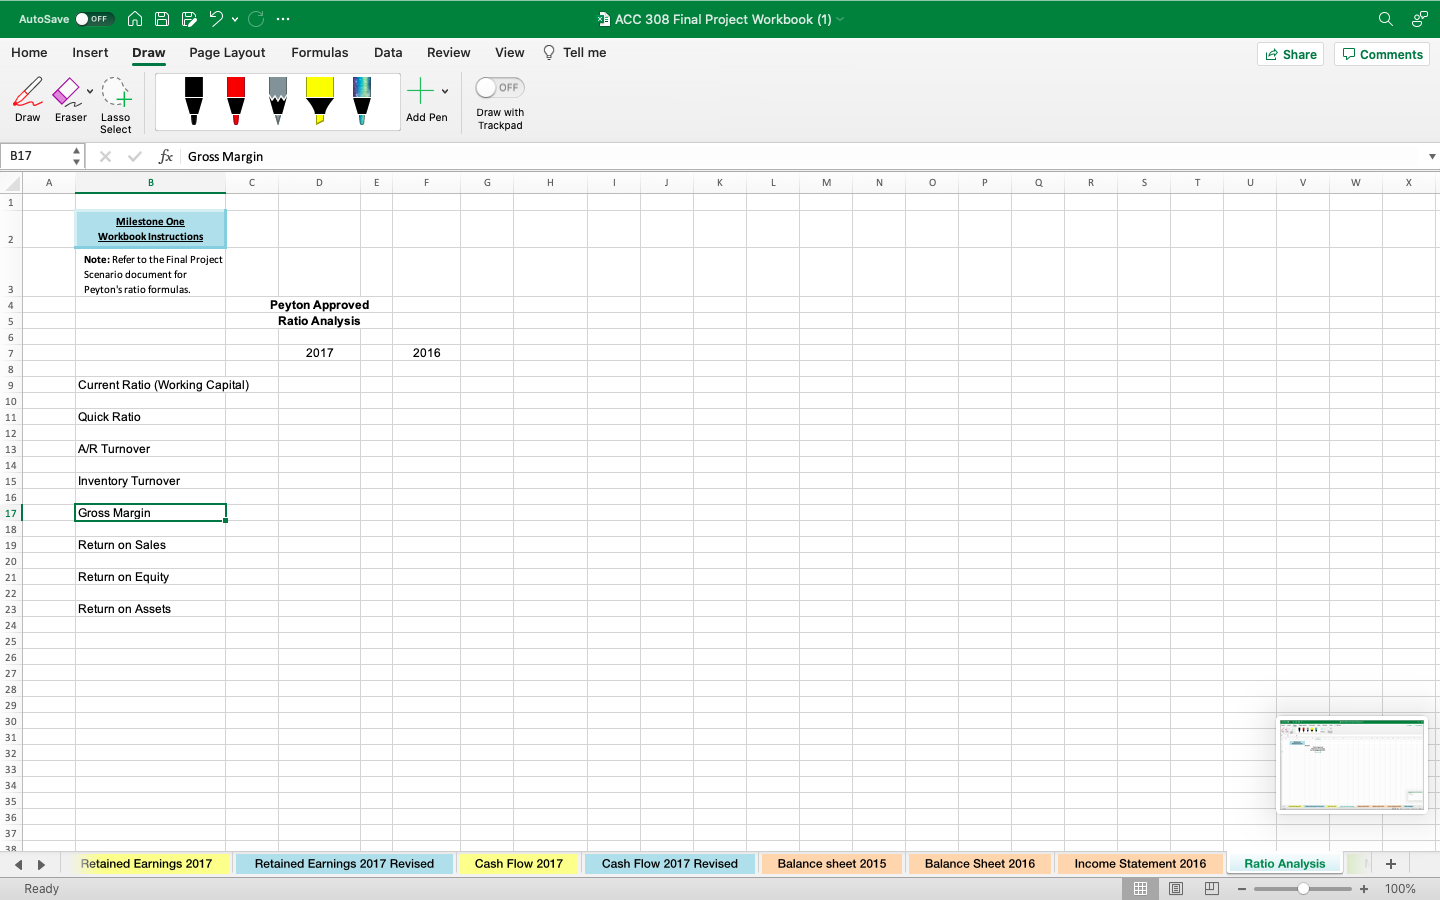Switch to the Home ribbon tab

29,53
